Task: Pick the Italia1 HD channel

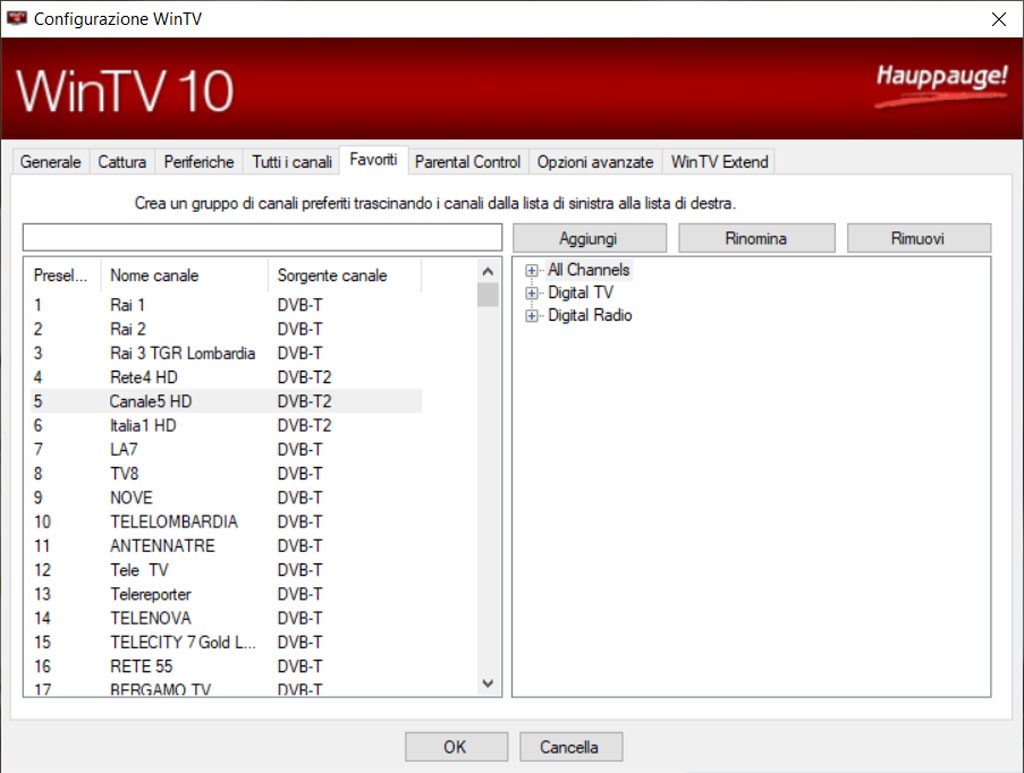Action: point(226,426)
